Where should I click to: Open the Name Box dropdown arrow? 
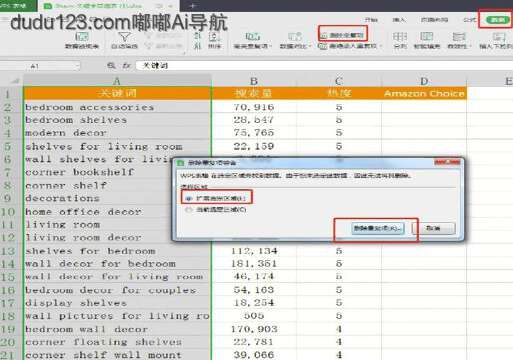point(78,66)
